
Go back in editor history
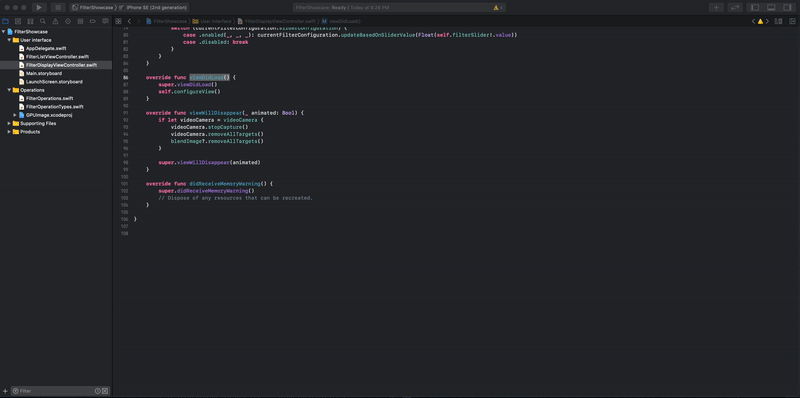click(129, 21)
